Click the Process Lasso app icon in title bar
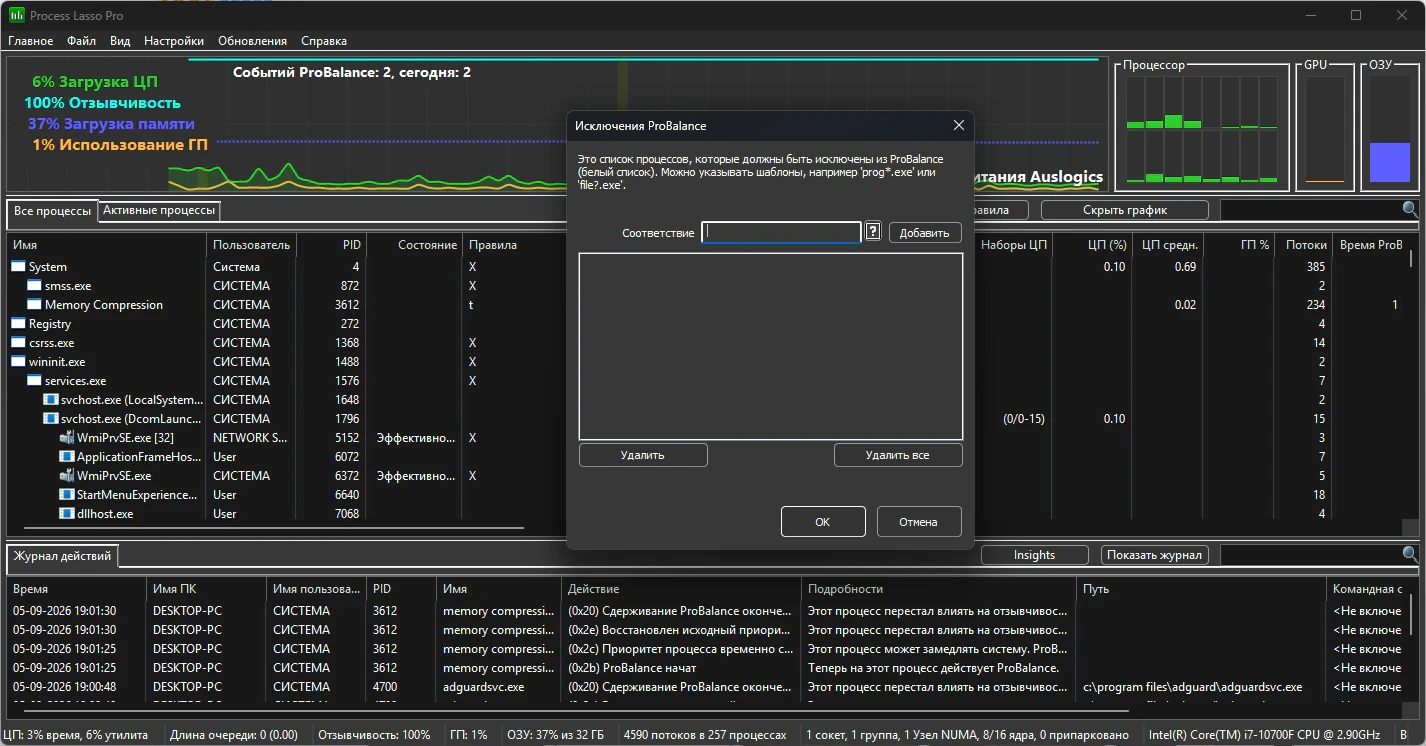This screenshot has height=746, width=1426. pyautogui.click(x=16, y=16)
